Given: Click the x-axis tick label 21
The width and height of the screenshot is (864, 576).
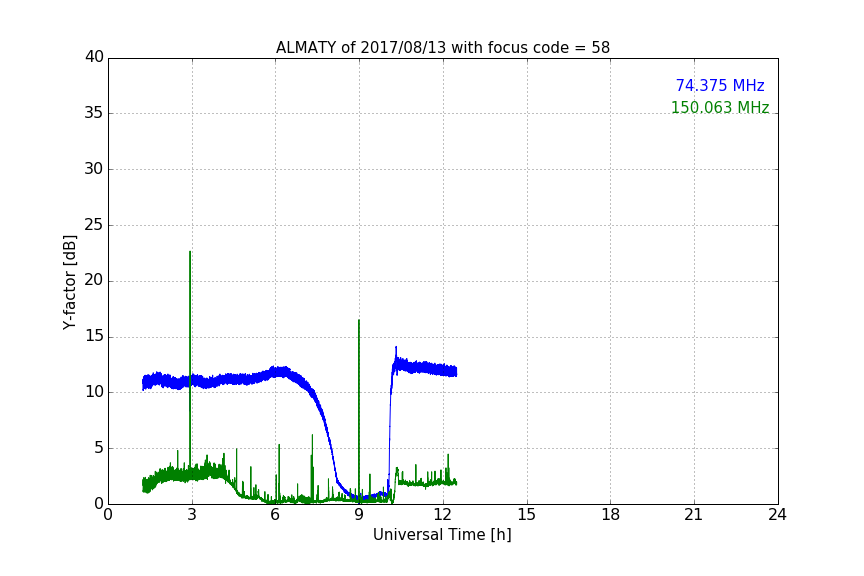Looking at the screenshot, I should pyautogui.click(x=694, y=515).
